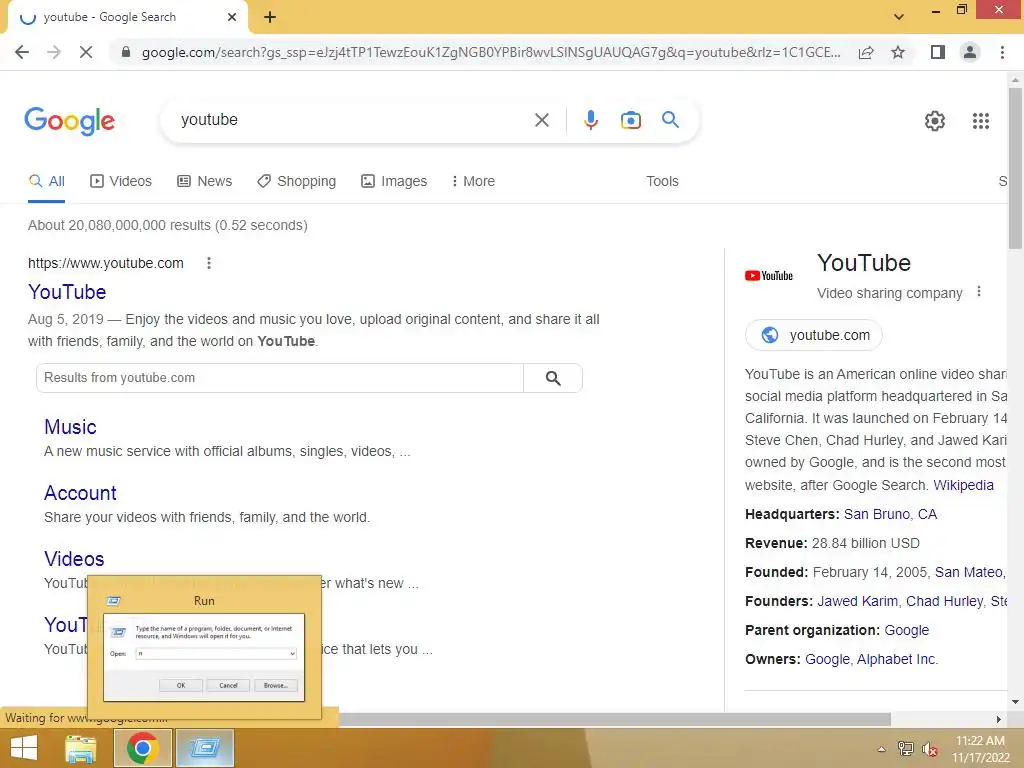
Task: Open the Videos sitelink
Action: click(x=74, y=559)
